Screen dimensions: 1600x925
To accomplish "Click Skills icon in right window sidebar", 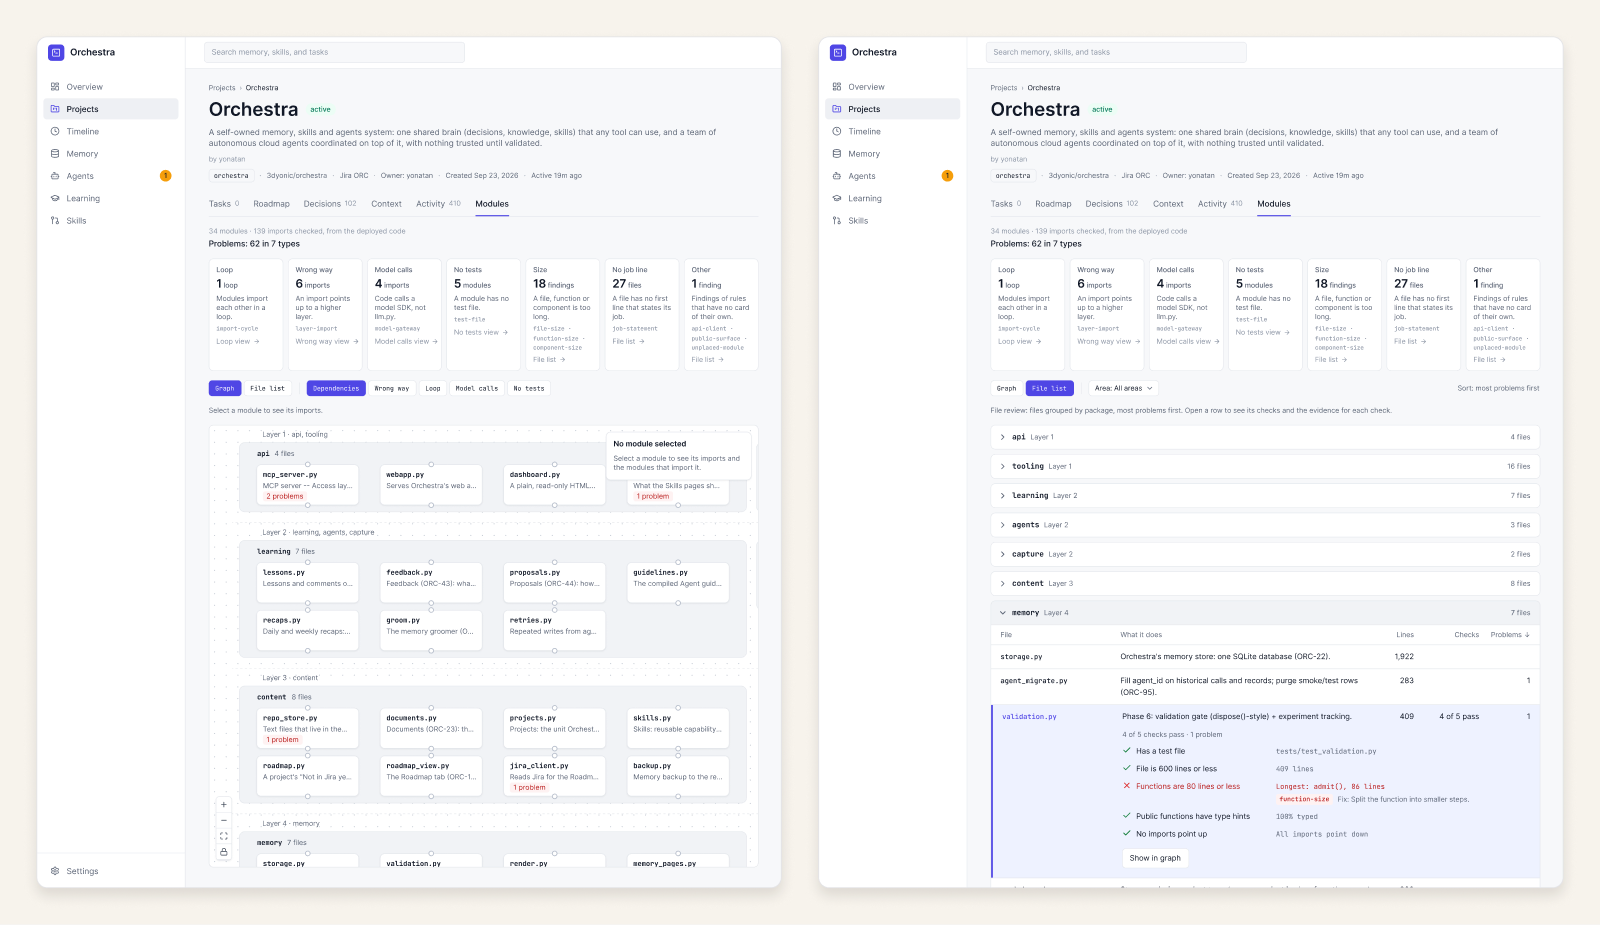I will coord(837,221).
